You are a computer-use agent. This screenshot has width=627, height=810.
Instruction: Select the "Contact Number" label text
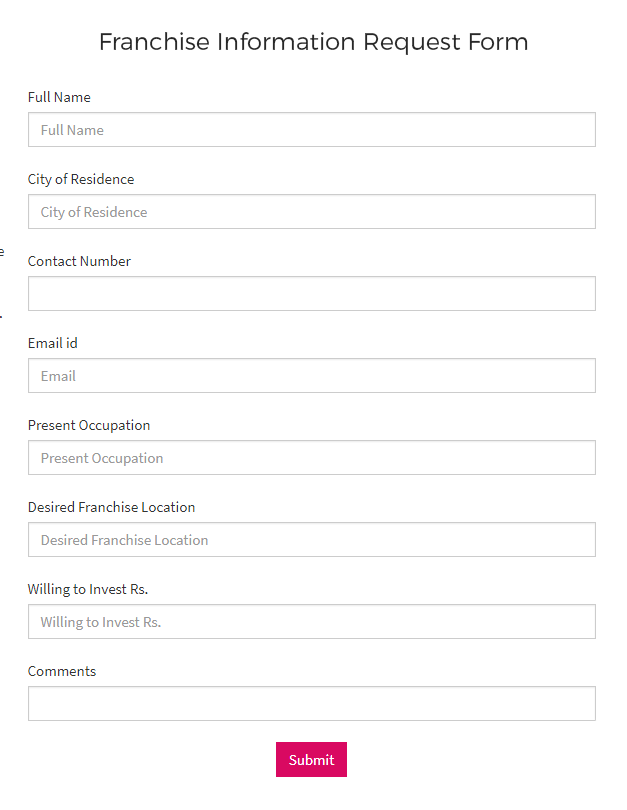79,261
